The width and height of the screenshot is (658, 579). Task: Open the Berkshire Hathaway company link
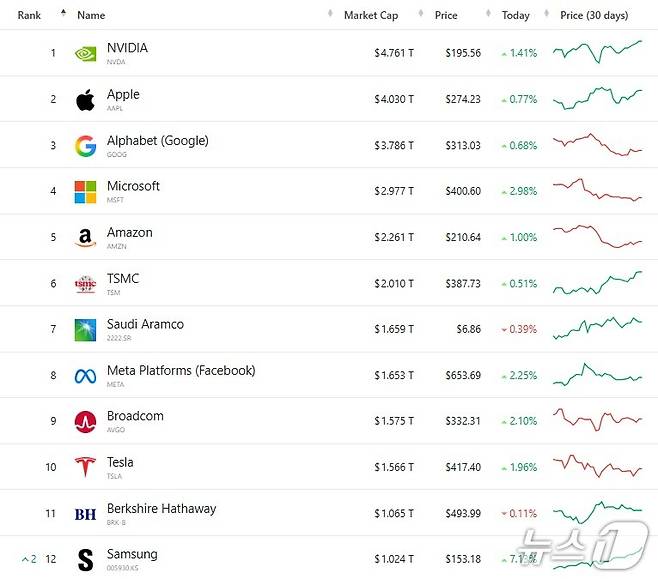click(x=161, y=509)
